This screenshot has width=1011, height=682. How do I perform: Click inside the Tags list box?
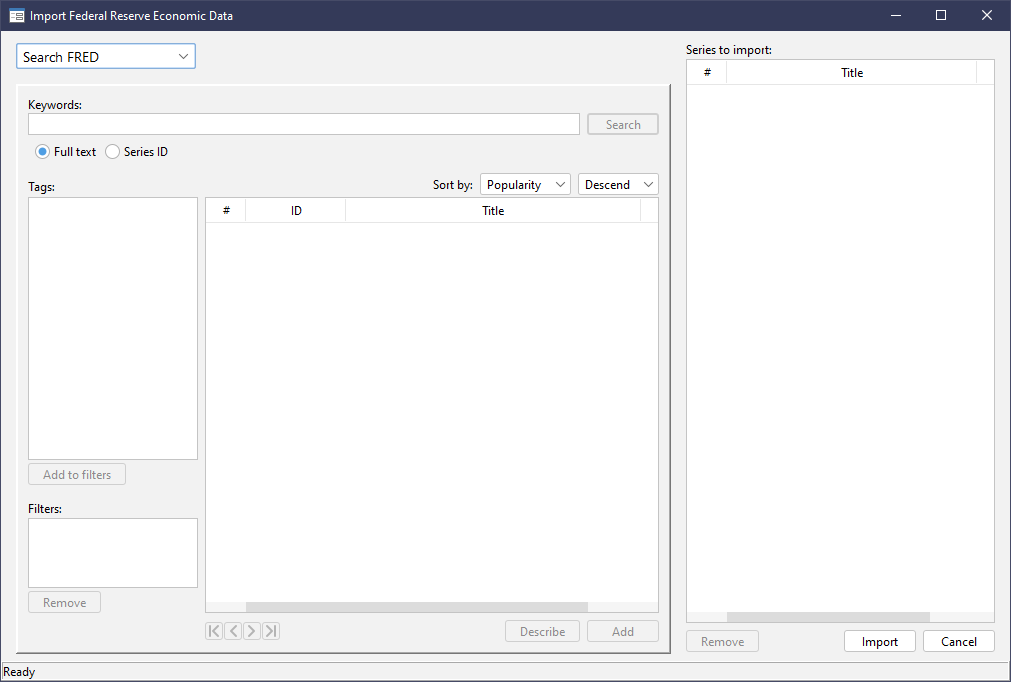point(113,329)
